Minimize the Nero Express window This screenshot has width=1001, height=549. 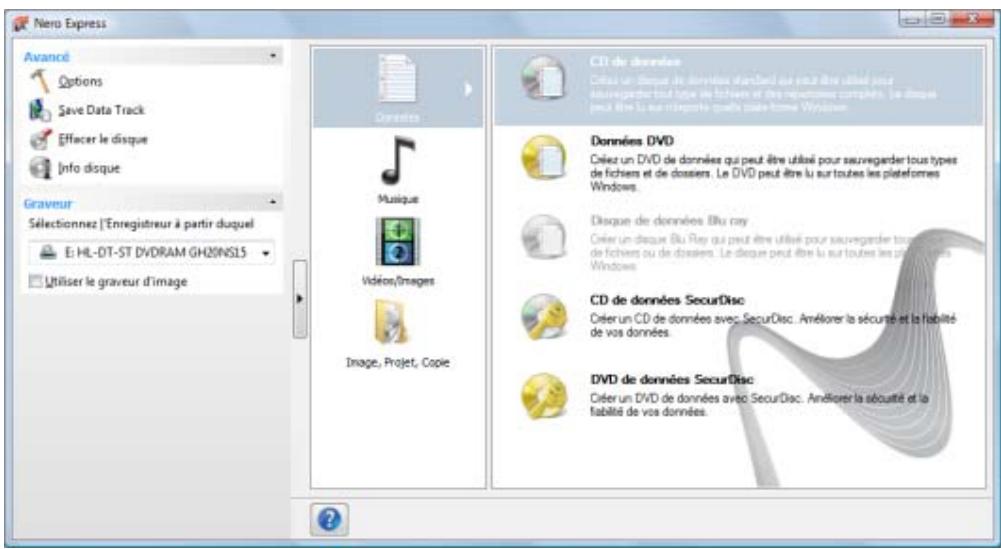click(912, 20)
